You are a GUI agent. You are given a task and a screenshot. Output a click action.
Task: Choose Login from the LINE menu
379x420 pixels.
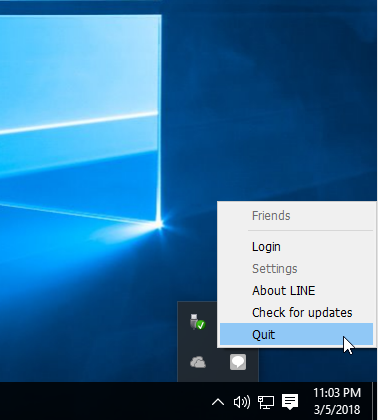(x=296, y=247)
